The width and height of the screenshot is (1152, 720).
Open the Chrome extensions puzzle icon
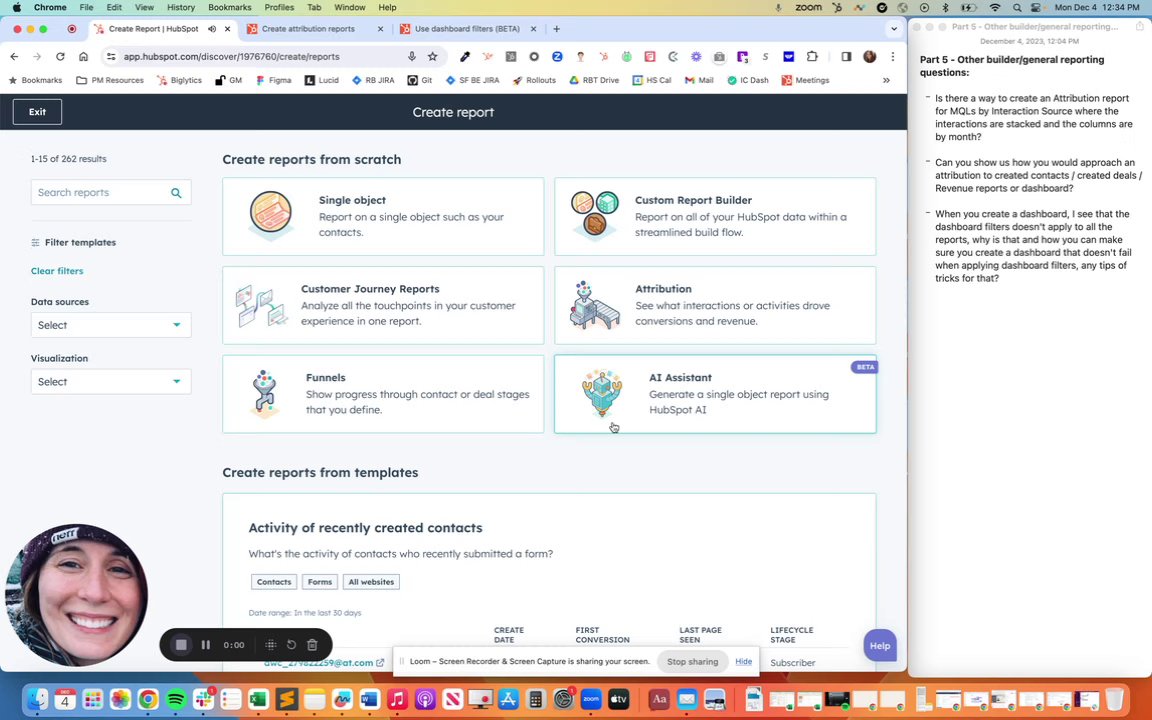tap(812, 57)
